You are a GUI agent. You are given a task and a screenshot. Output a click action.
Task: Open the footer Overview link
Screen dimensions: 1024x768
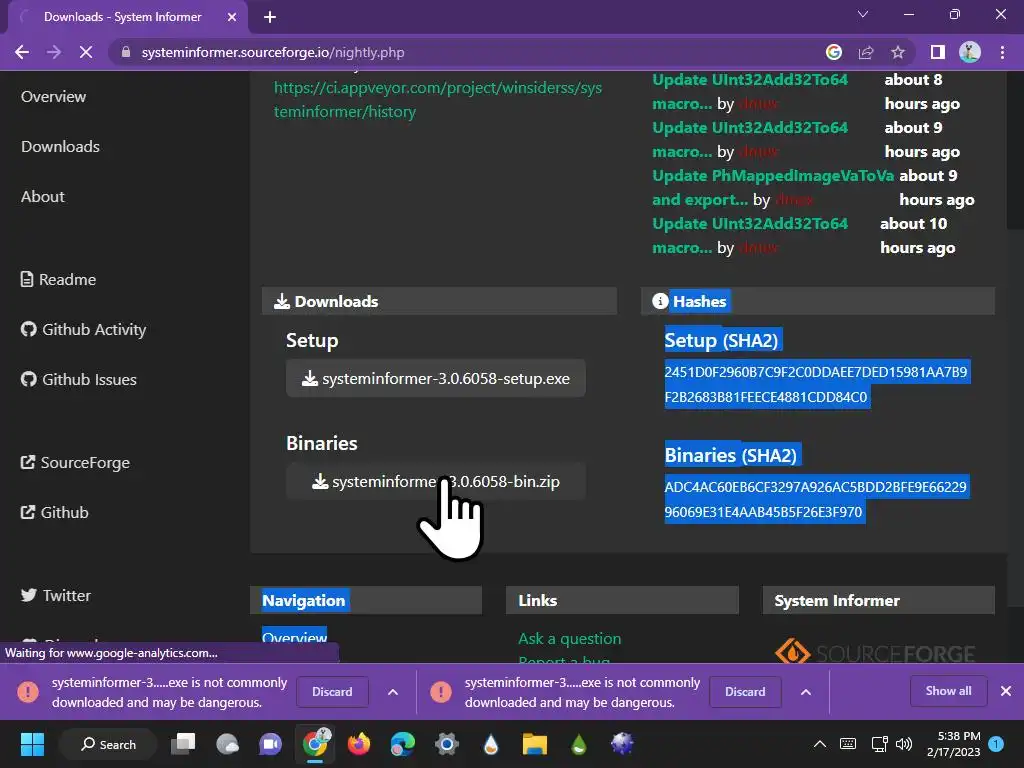[x=295, y=637]
